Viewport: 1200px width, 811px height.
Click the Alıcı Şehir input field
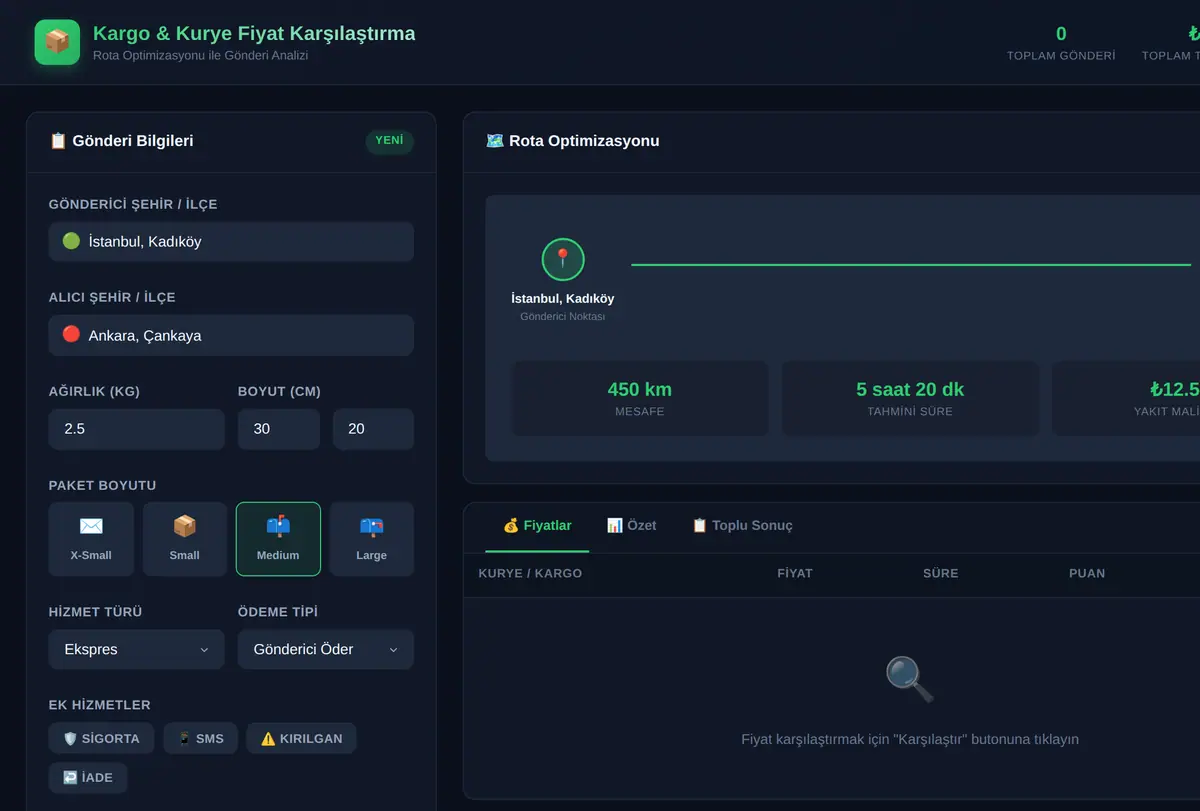click(231, 336)
